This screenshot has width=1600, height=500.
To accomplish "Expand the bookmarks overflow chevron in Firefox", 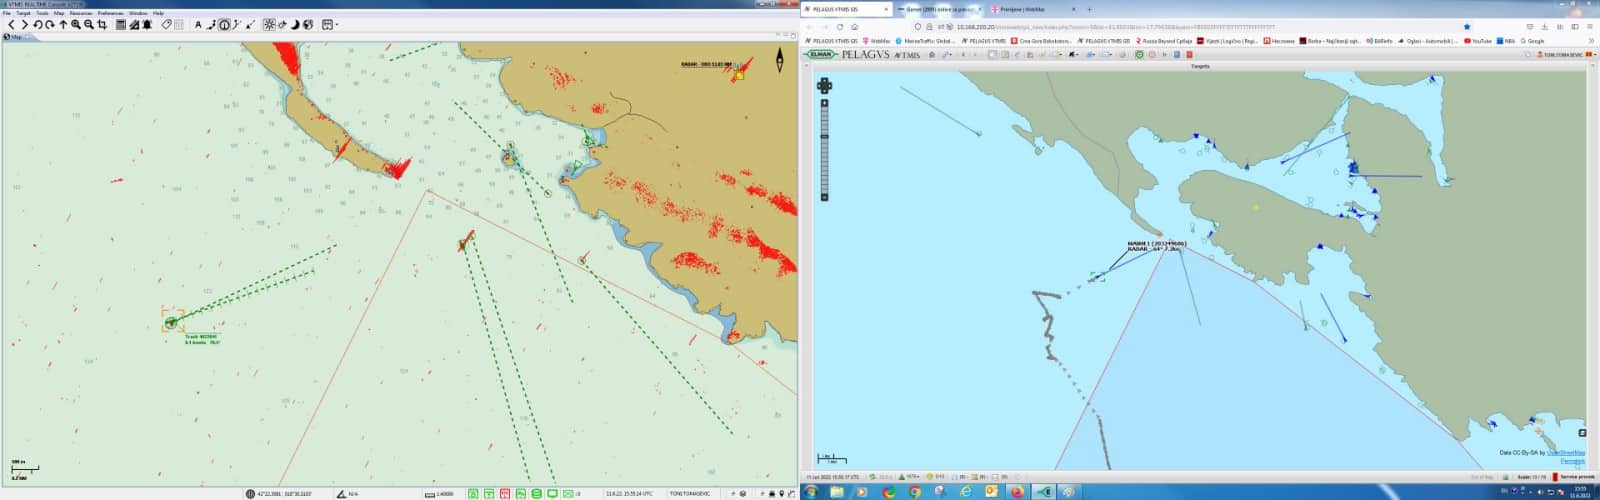I will pos(1591,41).
